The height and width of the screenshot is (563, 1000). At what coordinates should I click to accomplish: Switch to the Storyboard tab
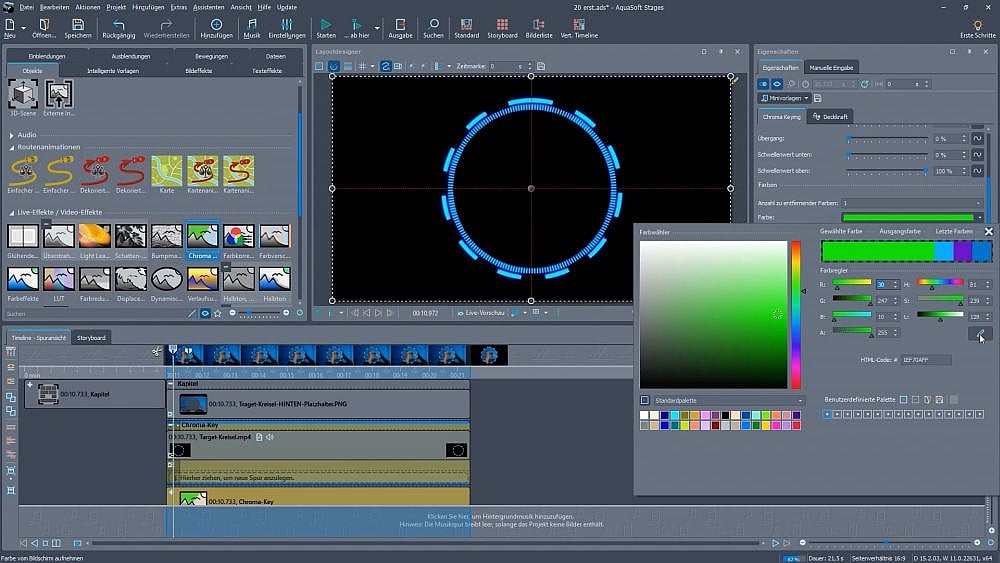91,338
